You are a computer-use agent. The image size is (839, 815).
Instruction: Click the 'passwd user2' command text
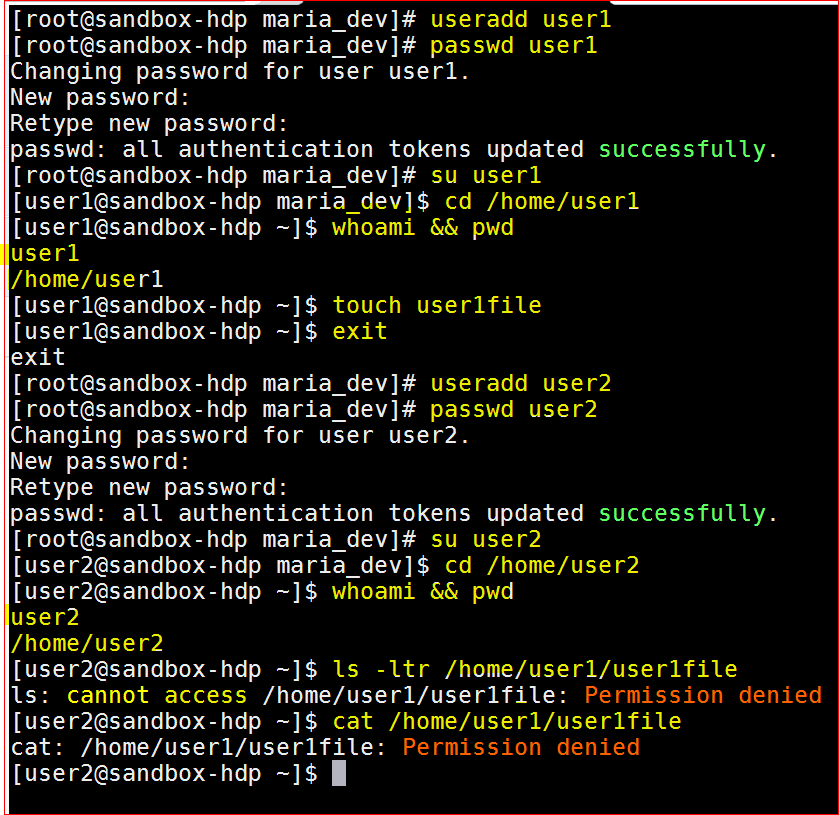point(514,410)
